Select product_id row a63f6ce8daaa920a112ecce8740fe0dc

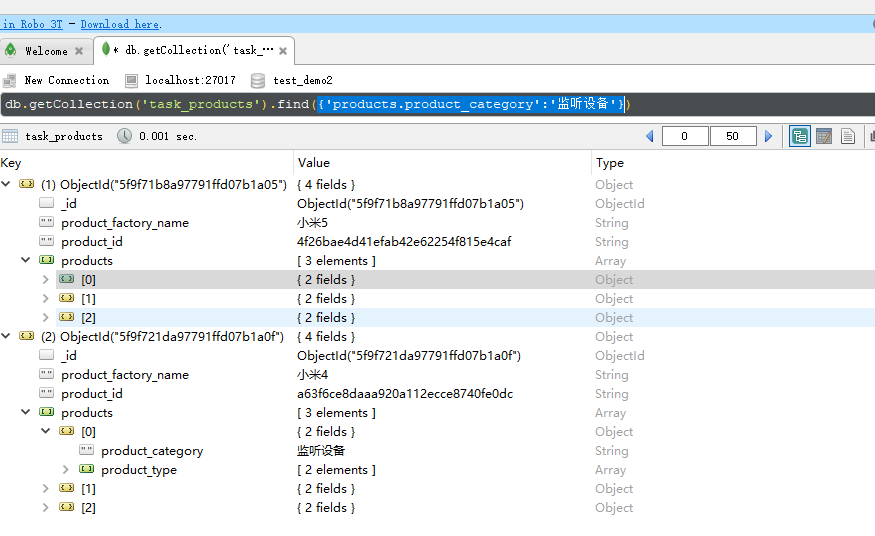(438, 394)
